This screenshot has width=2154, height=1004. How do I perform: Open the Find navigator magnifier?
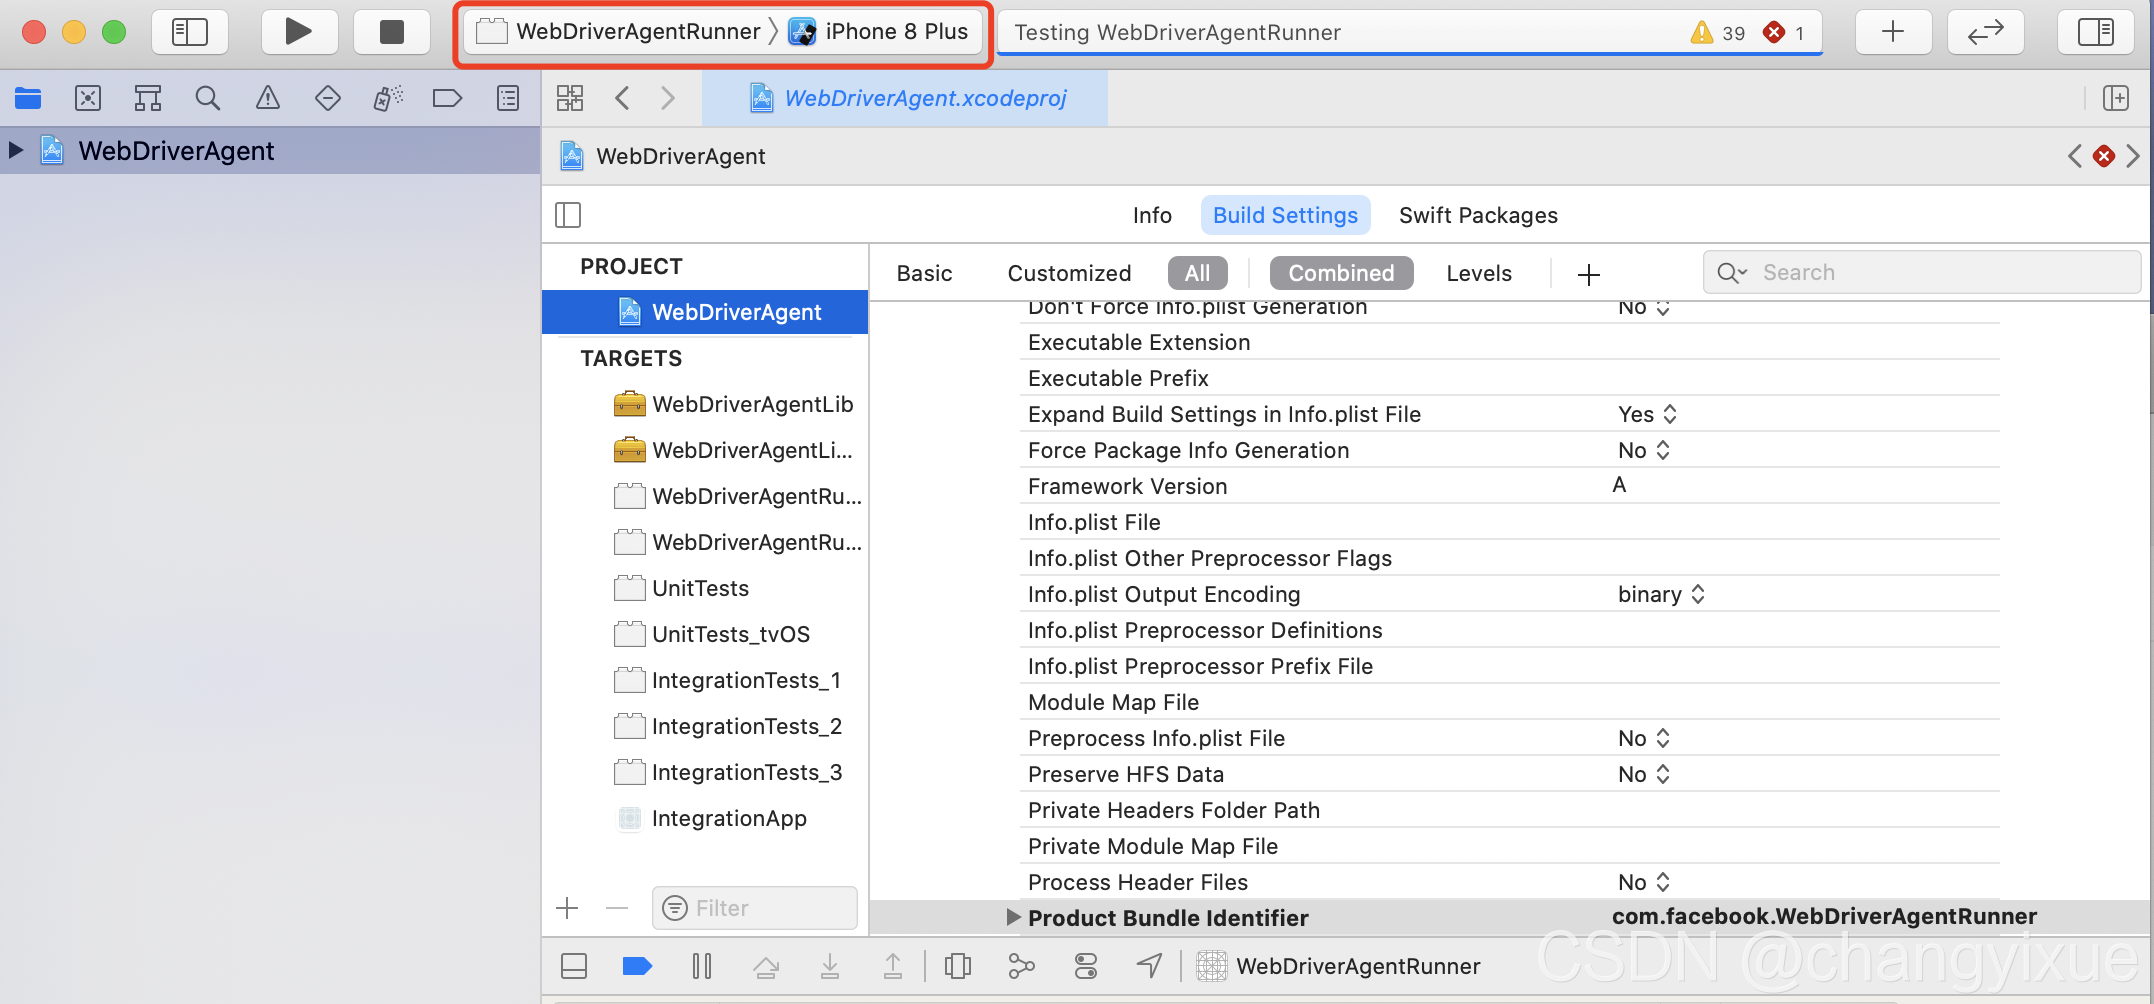[x=207, y=98]
